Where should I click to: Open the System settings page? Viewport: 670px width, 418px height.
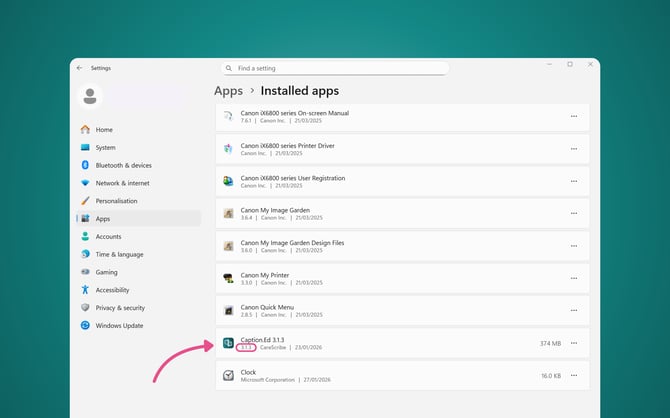point(105,148)
